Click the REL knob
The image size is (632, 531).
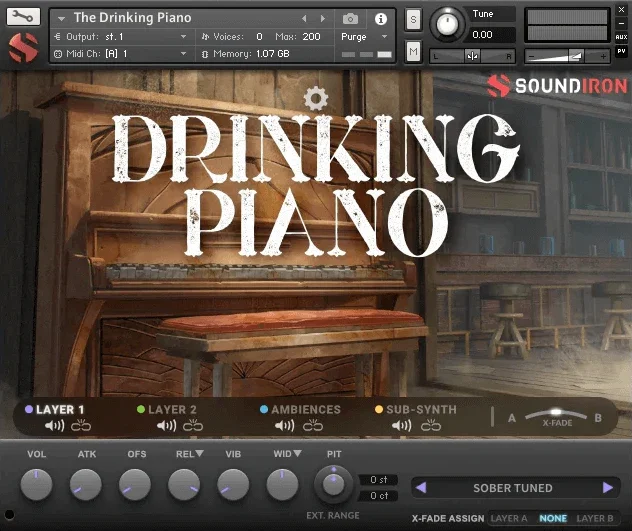coord(184,485)
